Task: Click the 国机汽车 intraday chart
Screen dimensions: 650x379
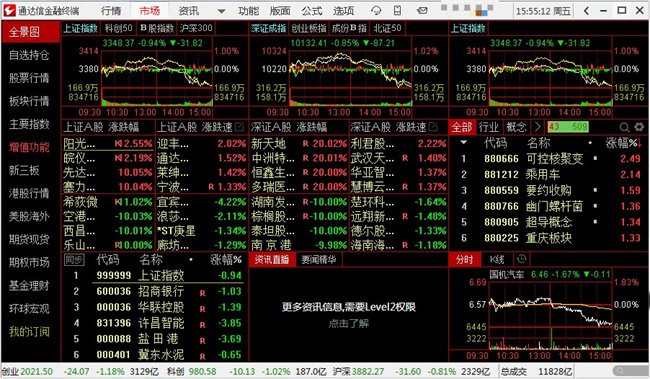Action: coord(550,315)
